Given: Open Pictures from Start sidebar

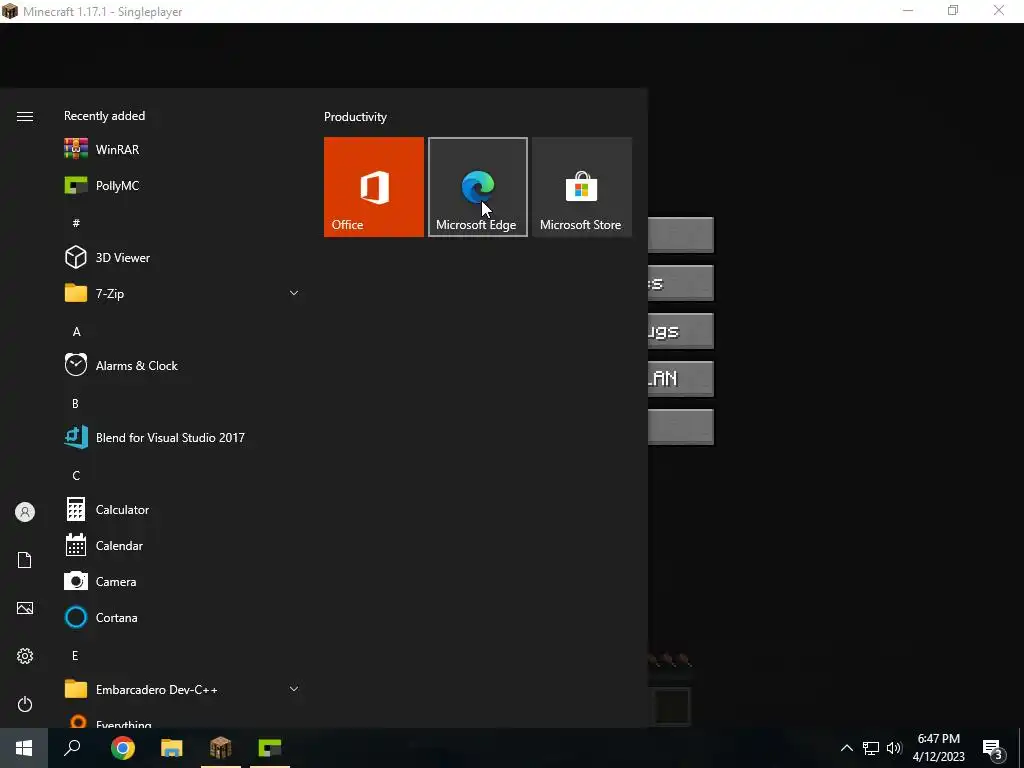Looking at the screenshot, I should click(x=25, y=608).
